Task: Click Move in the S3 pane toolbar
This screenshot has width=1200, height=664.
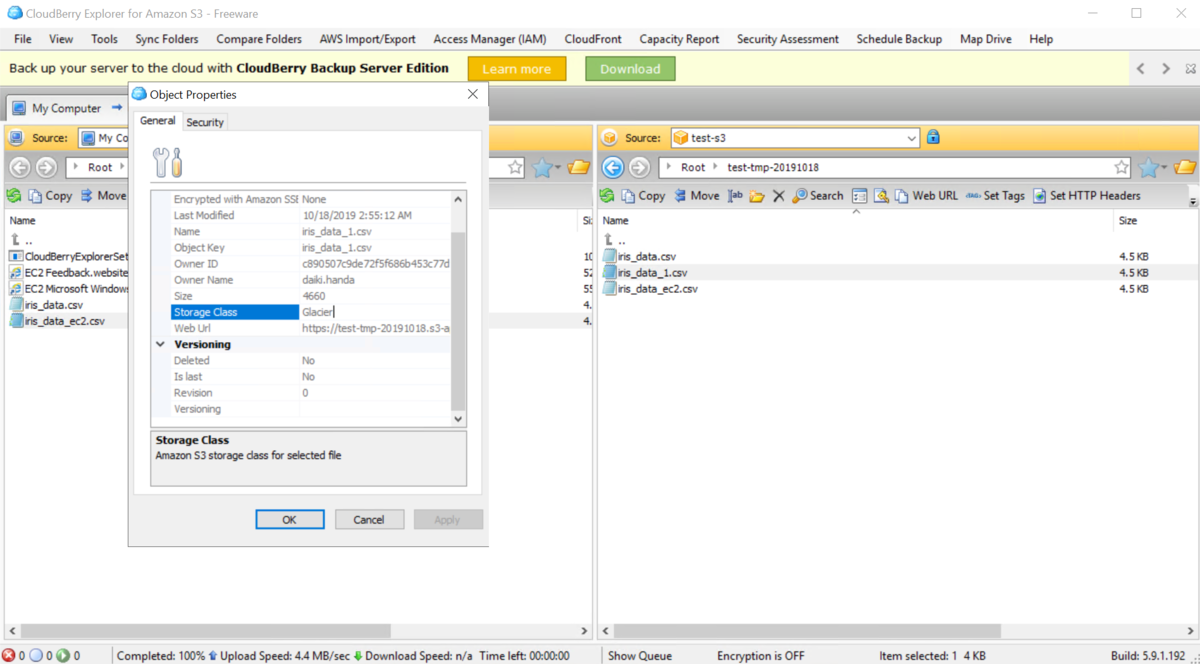Action: [696, 196]
